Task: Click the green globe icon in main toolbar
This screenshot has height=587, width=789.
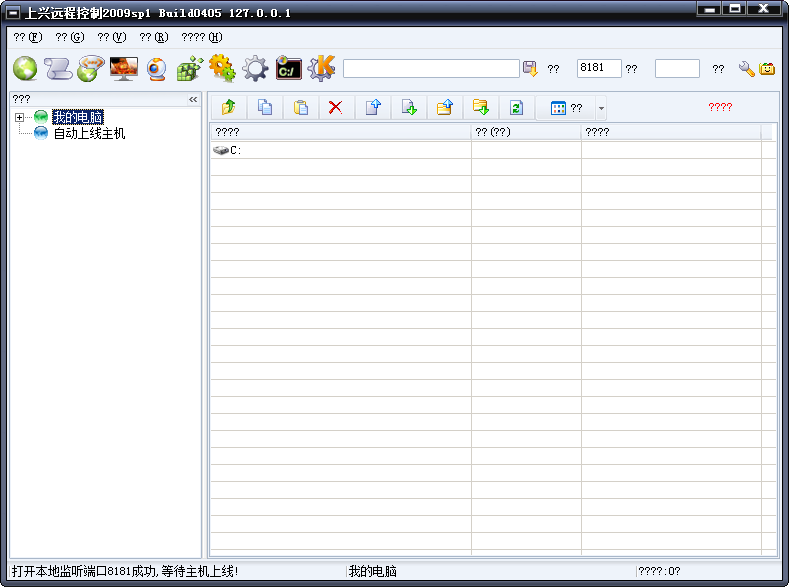Action: pyautogui.click(x=25, y=68)
